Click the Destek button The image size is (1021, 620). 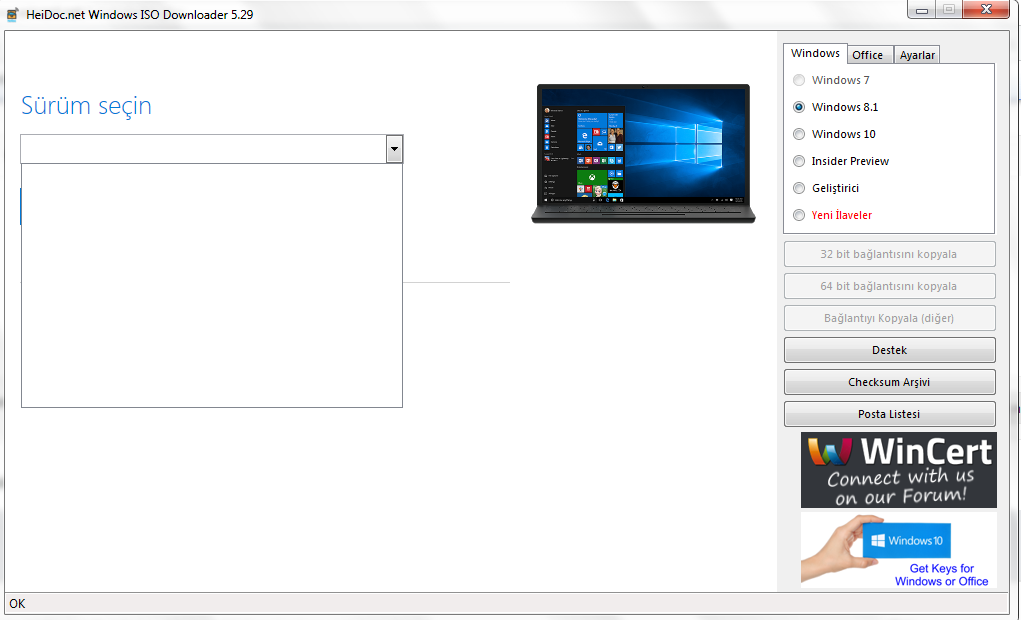889,350
